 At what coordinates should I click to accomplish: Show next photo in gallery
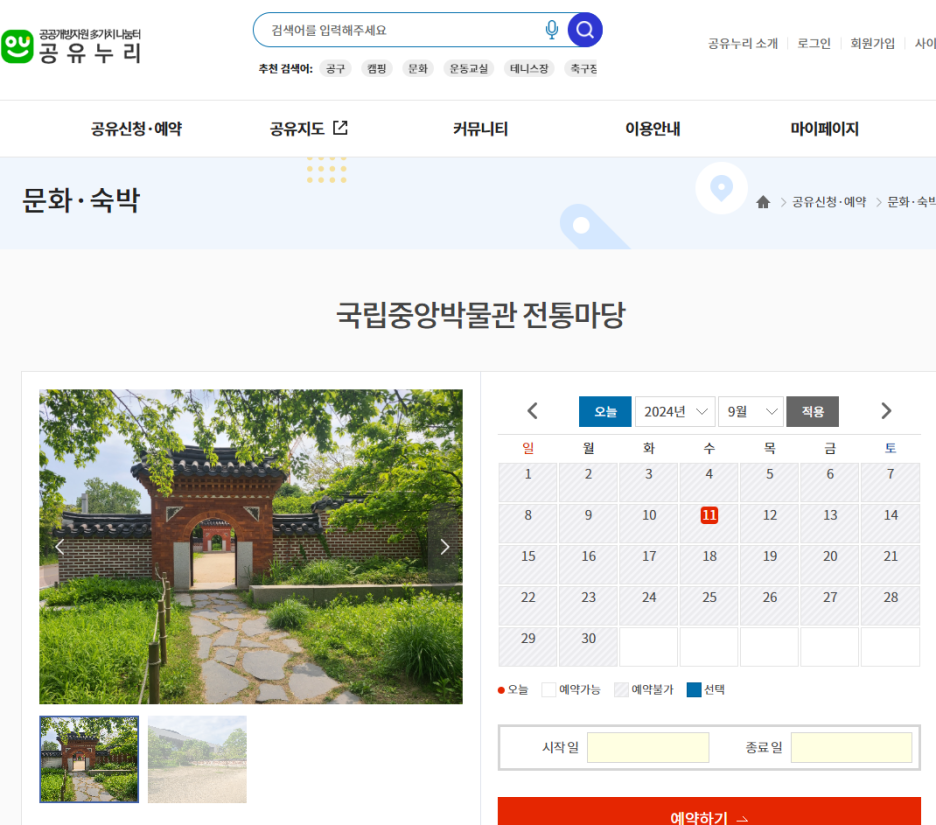pyautogui.click(x=445, y=547)
